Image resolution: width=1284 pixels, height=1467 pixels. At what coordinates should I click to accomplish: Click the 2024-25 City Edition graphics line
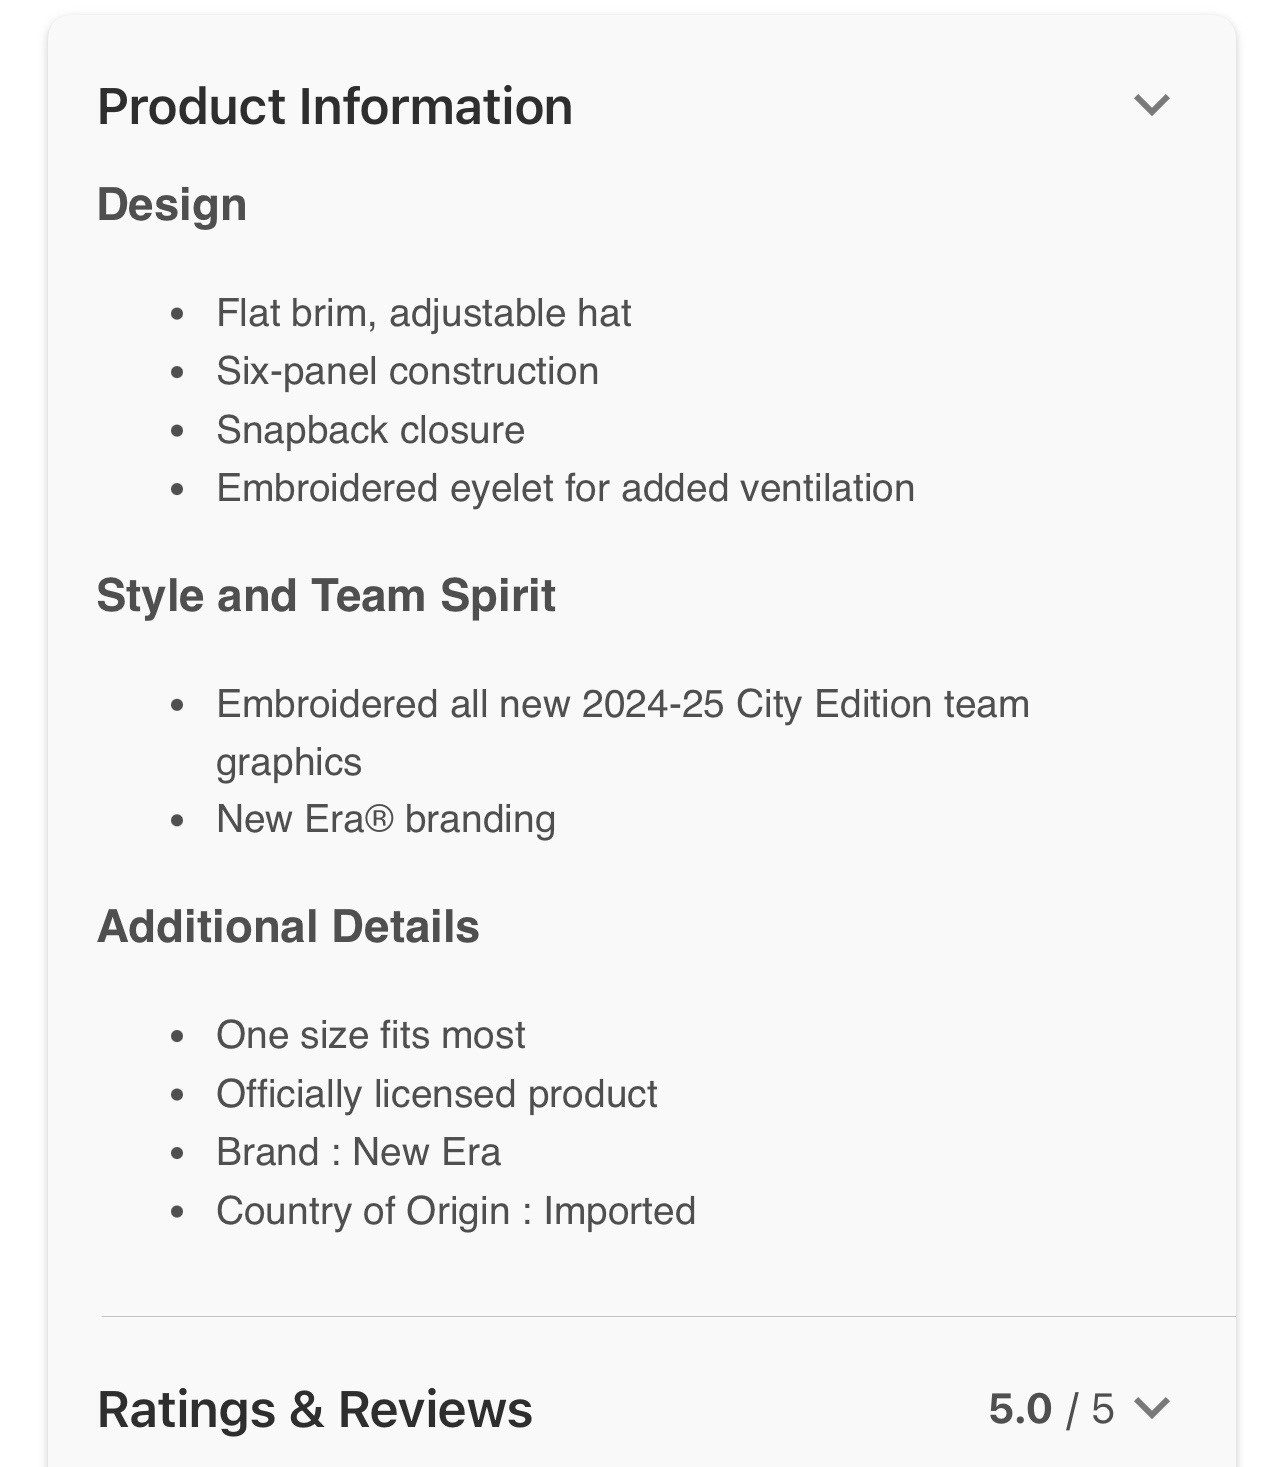coord(623,704)
